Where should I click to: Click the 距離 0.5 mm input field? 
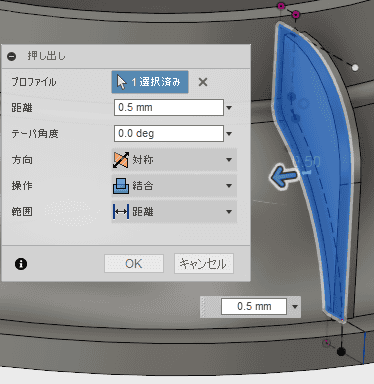pos(169,107)
